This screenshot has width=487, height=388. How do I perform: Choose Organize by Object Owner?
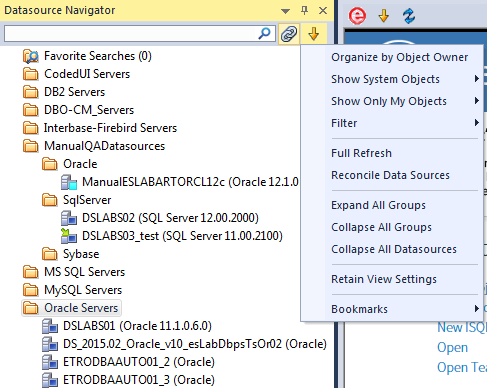(399, 57)
